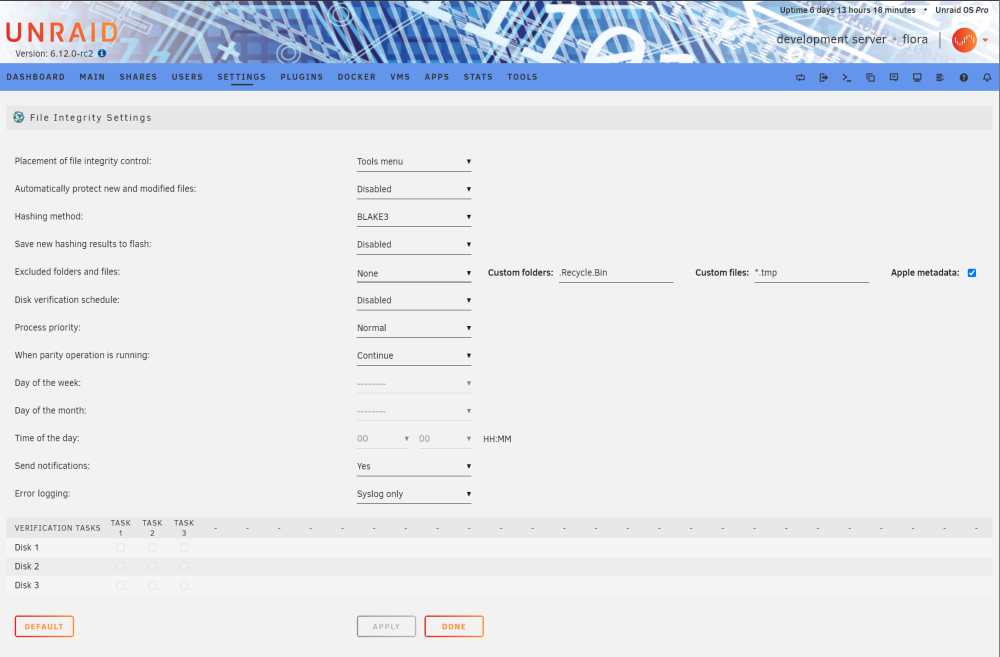Click the Custom folders input field
The image size is (1000, 657).
pos(616,273)
